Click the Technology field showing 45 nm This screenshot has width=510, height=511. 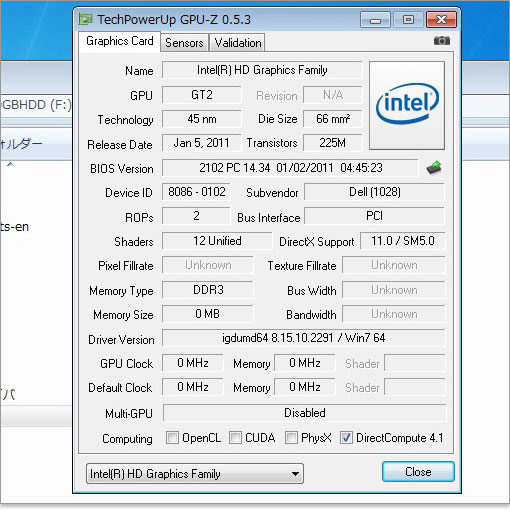coord(202,119)
